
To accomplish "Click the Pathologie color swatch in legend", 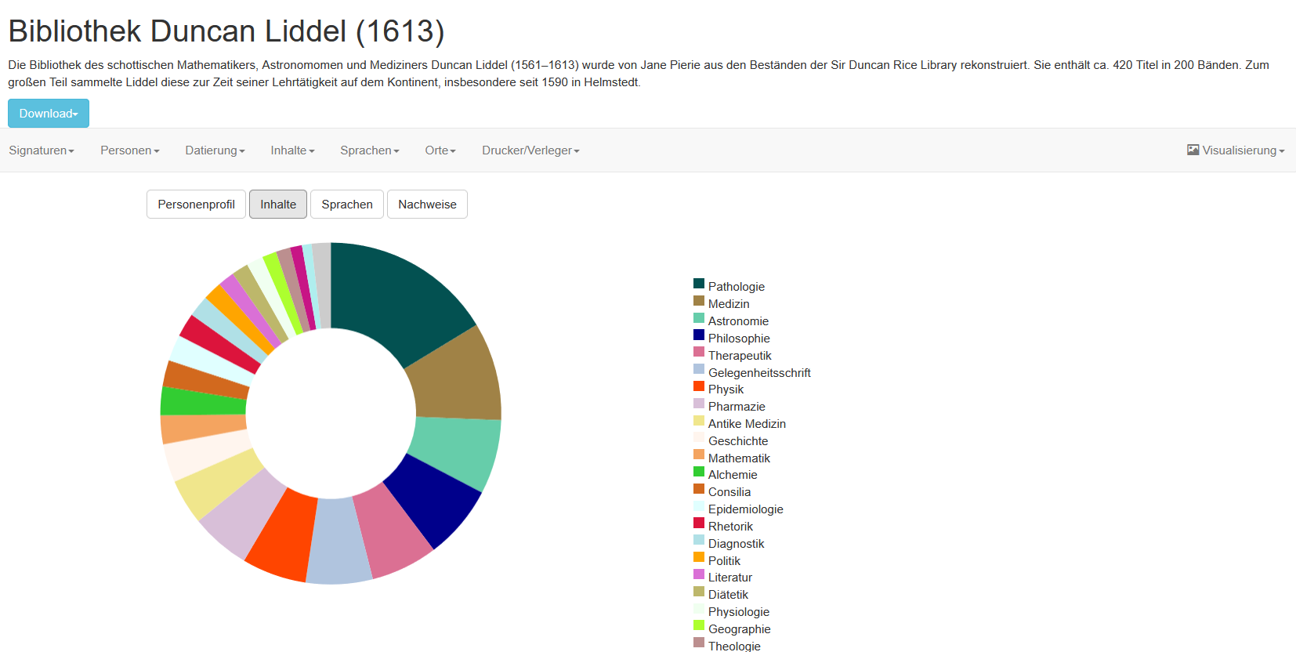I will pos(698,283).
